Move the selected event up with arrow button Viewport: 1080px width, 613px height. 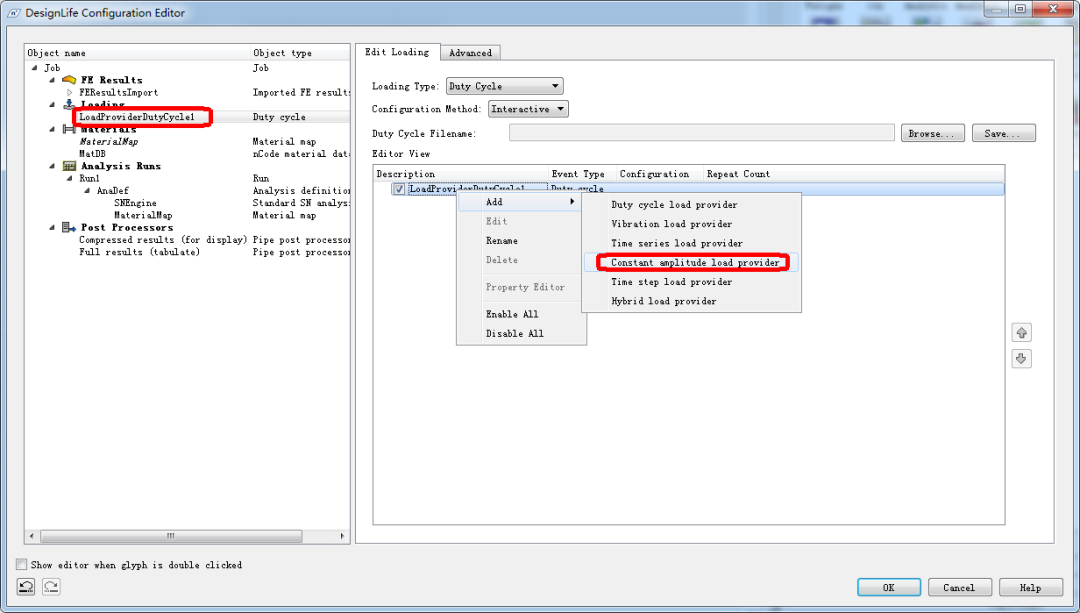[x=1021, y=333]
